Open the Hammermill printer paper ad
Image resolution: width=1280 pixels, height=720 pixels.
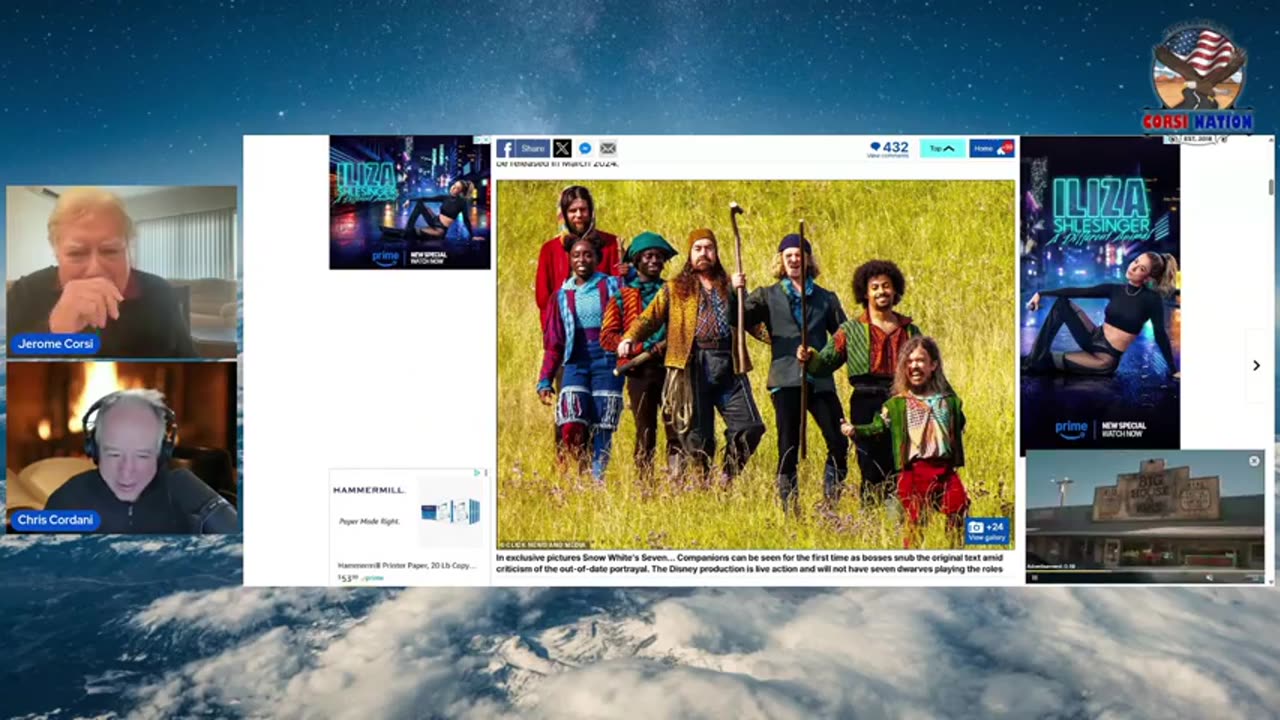[409, 526]
